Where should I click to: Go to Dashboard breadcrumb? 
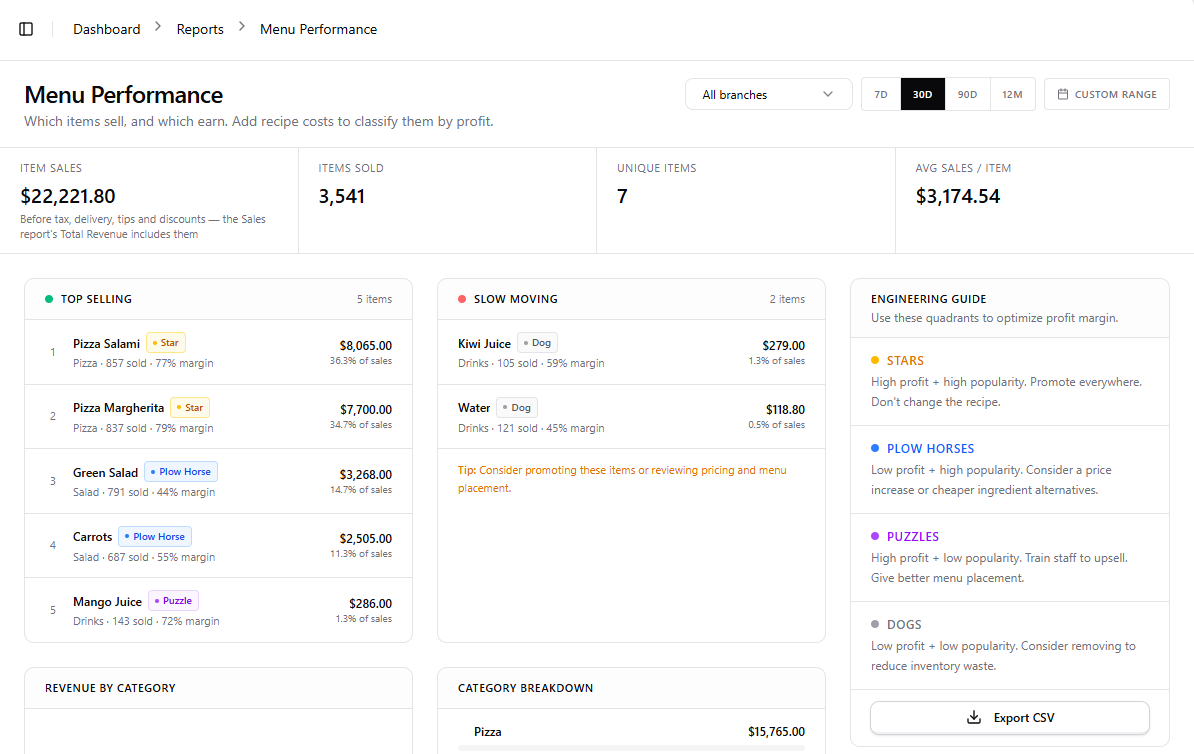107,29
